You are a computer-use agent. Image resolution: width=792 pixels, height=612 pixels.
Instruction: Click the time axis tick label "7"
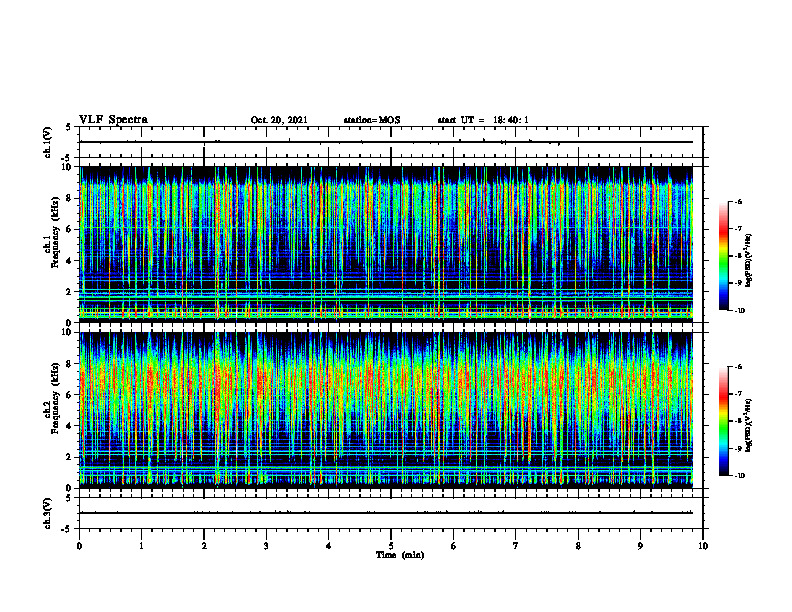[516, 546]
